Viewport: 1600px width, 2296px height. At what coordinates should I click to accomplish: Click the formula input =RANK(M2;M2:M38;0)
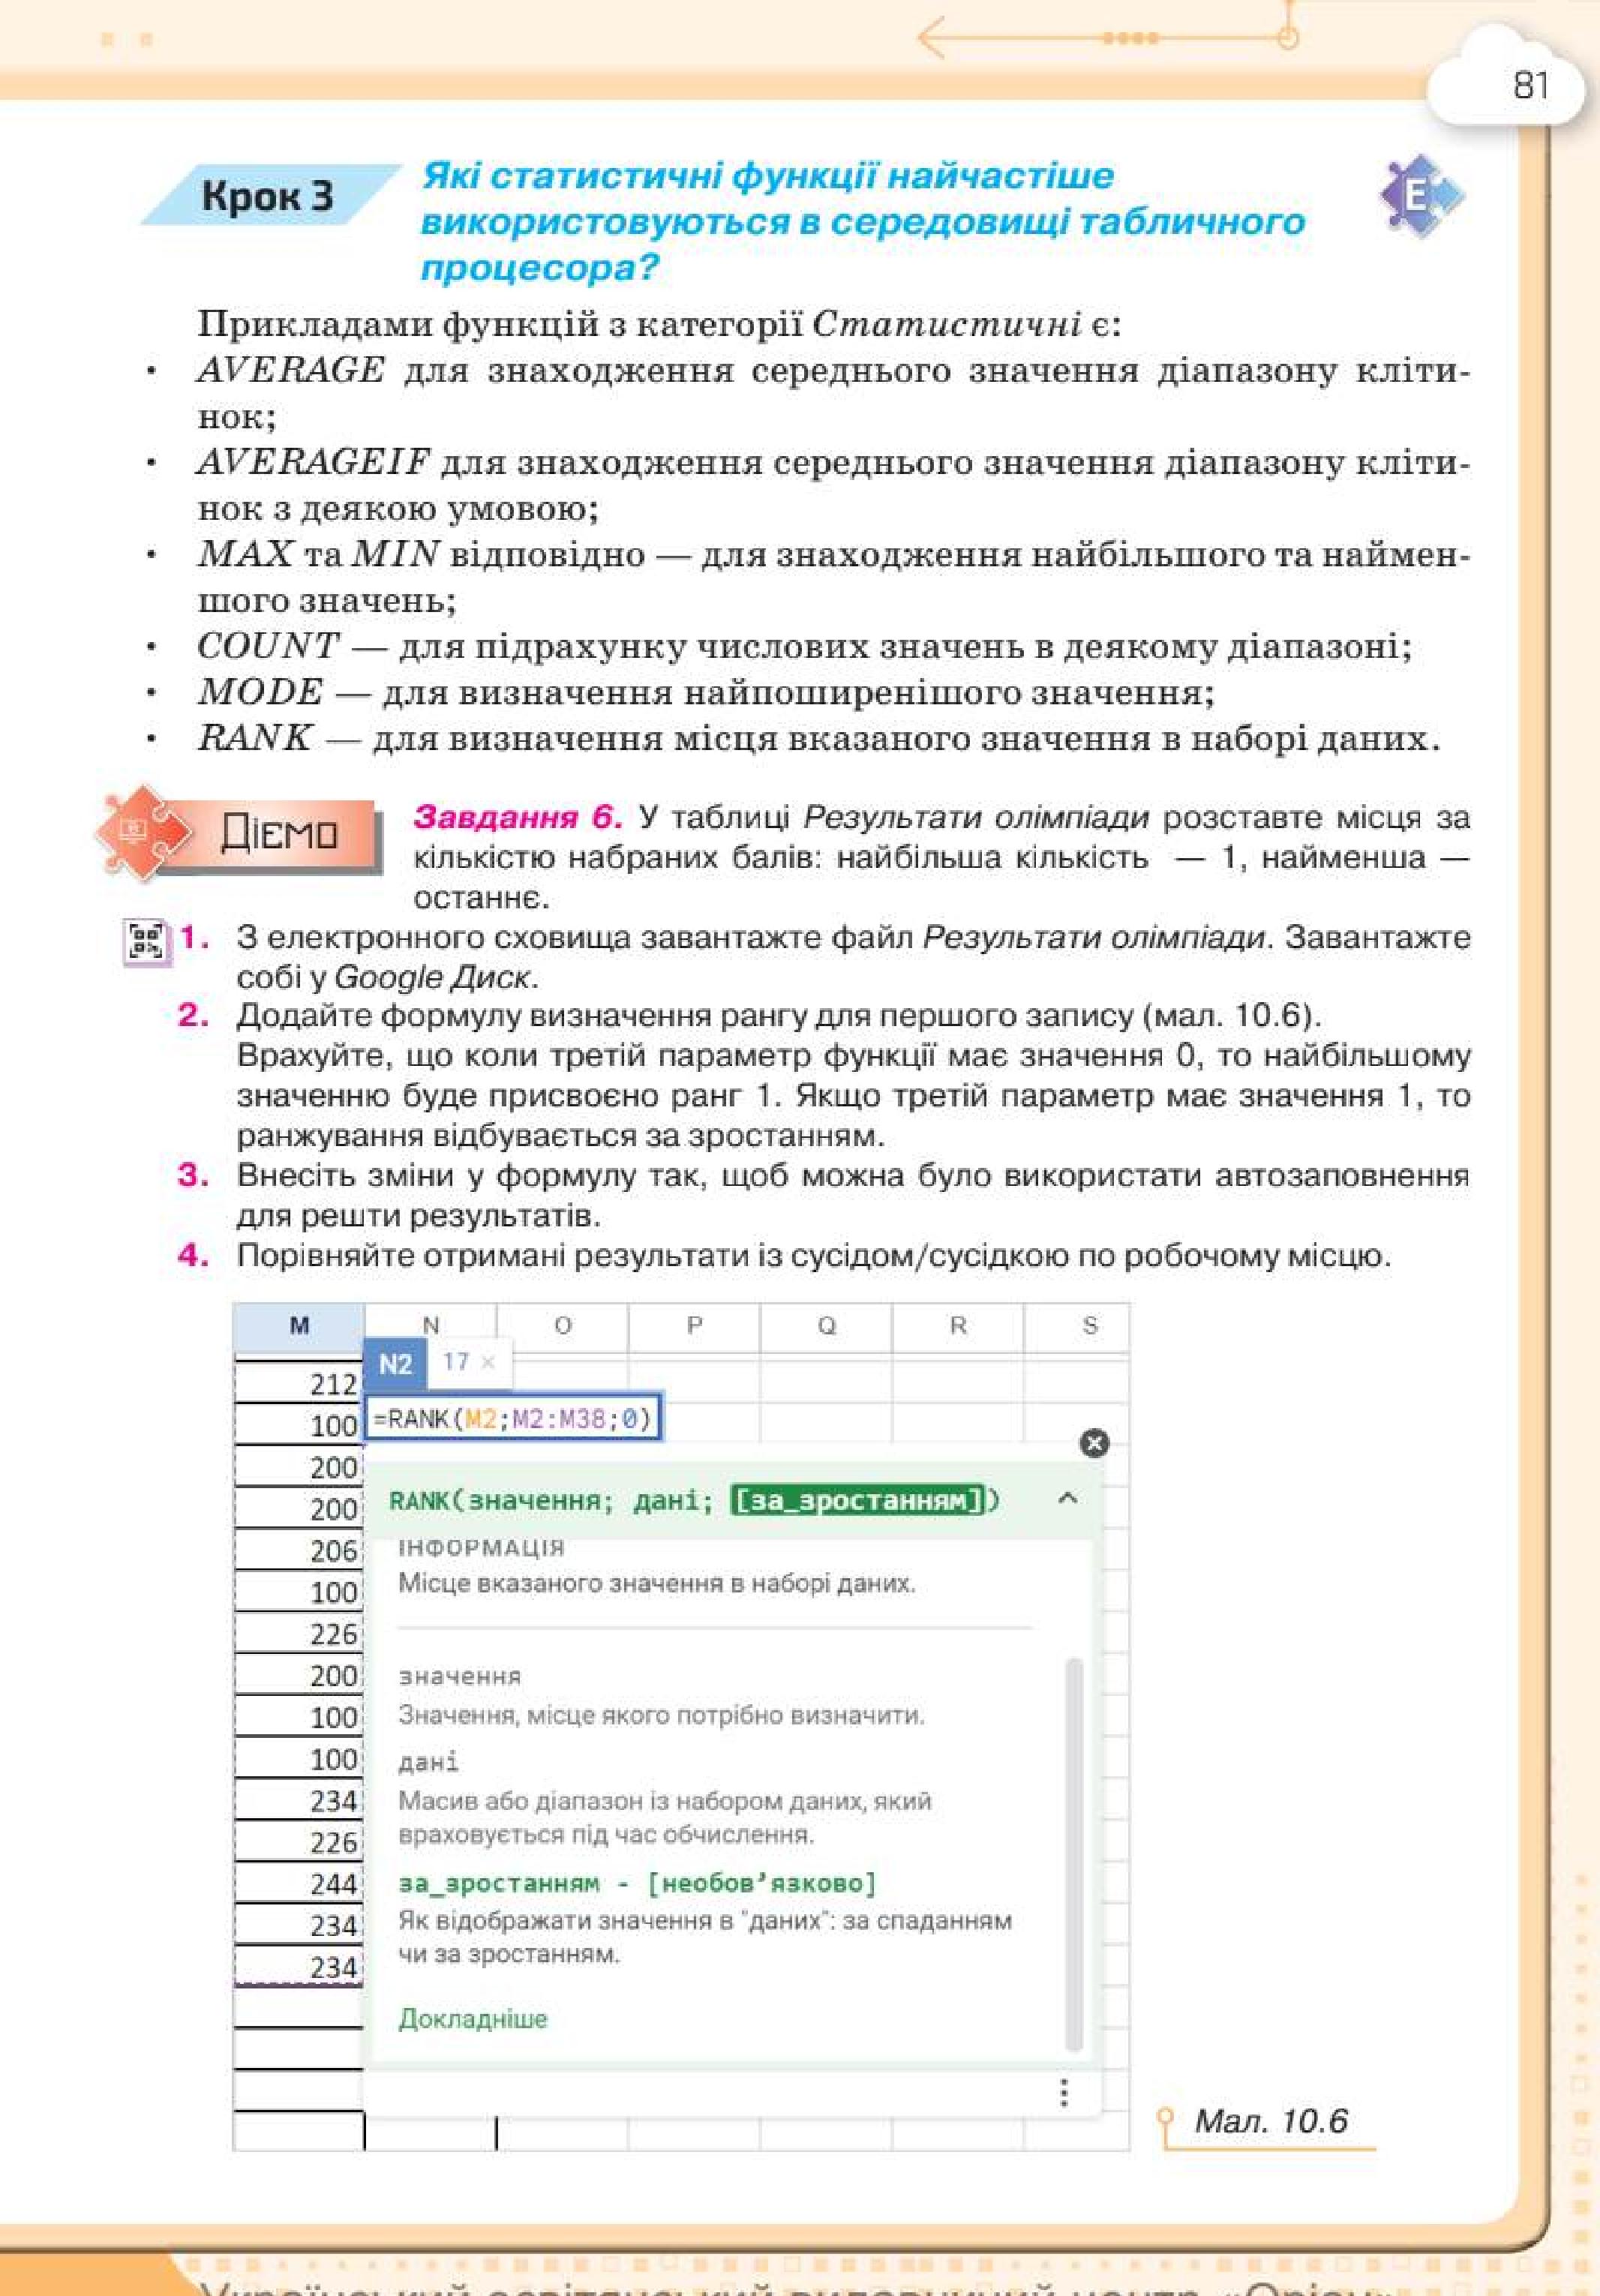coord(512,1418)
